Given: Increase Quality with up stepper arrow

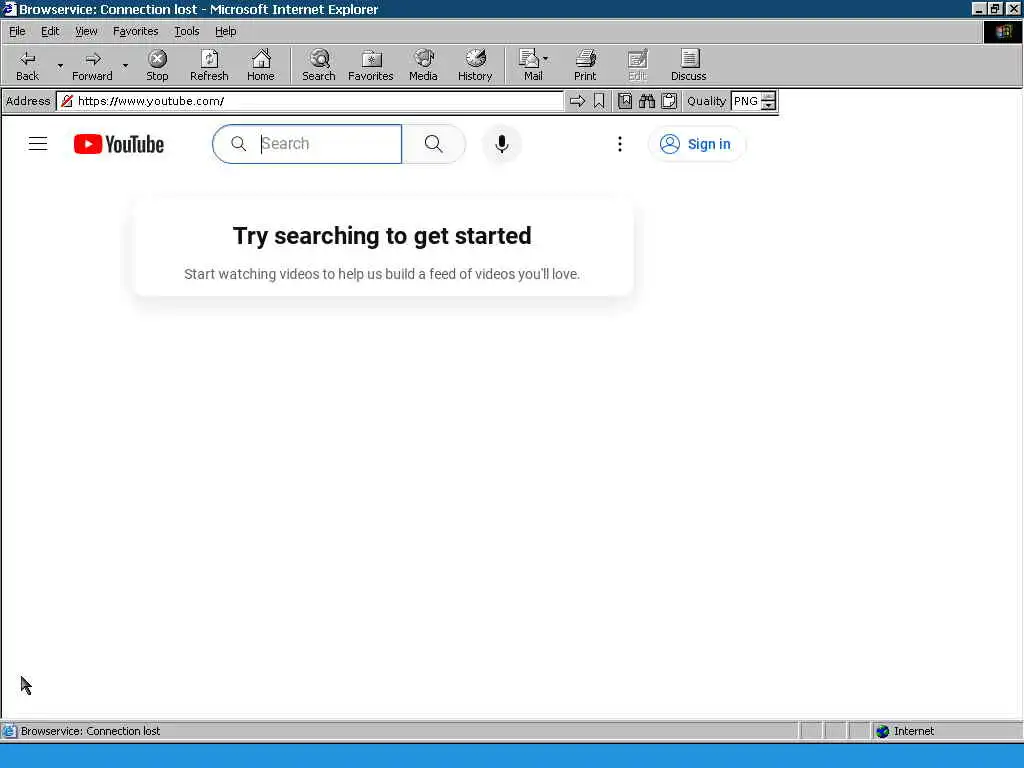Looking at the screenshot, I should (x=769, y=97).
